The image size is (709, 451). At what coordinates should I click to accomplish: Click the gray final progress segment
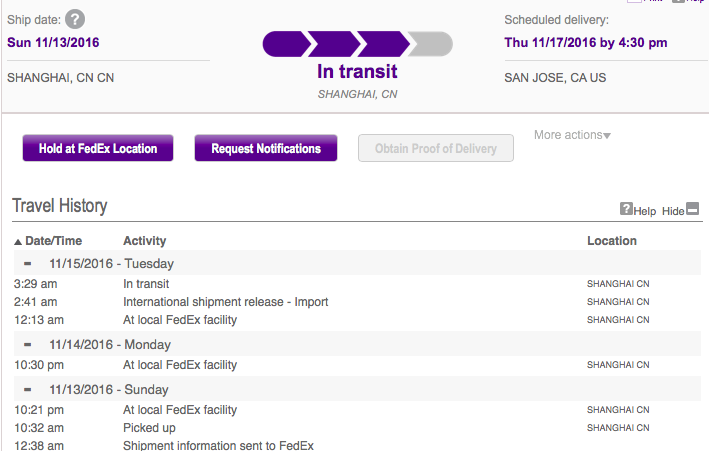(x=430, y=44)
